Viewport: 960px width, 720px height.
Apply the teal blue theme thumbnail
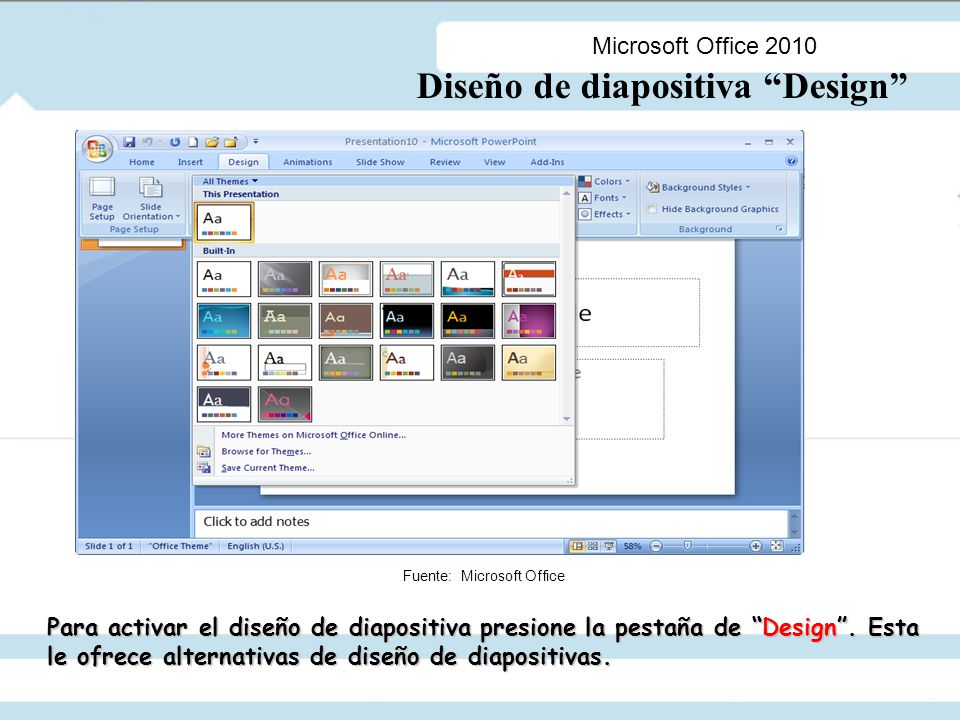click(x=224, y=321)
